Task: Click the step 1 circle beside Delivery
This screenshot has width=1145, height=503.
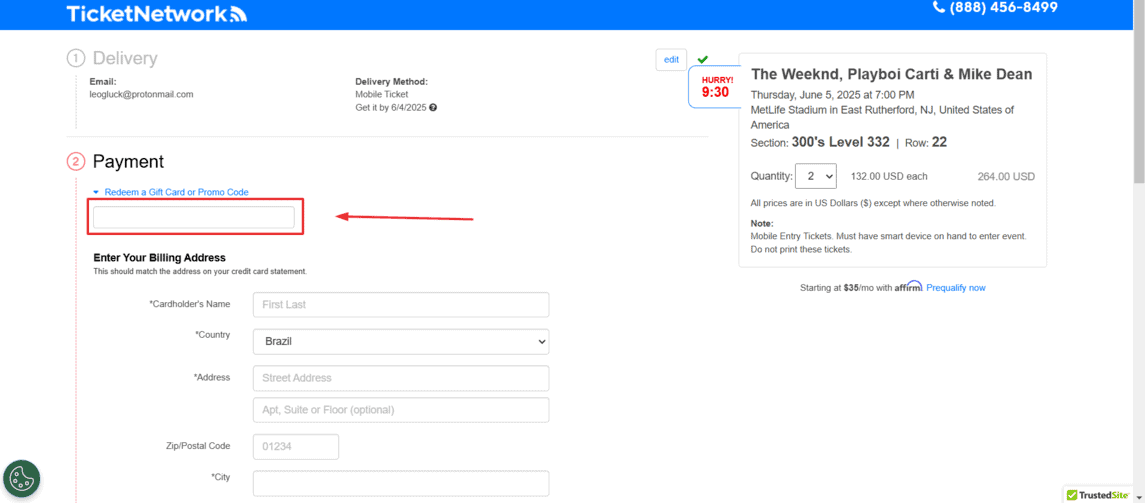Action: (x=76, y=58)
